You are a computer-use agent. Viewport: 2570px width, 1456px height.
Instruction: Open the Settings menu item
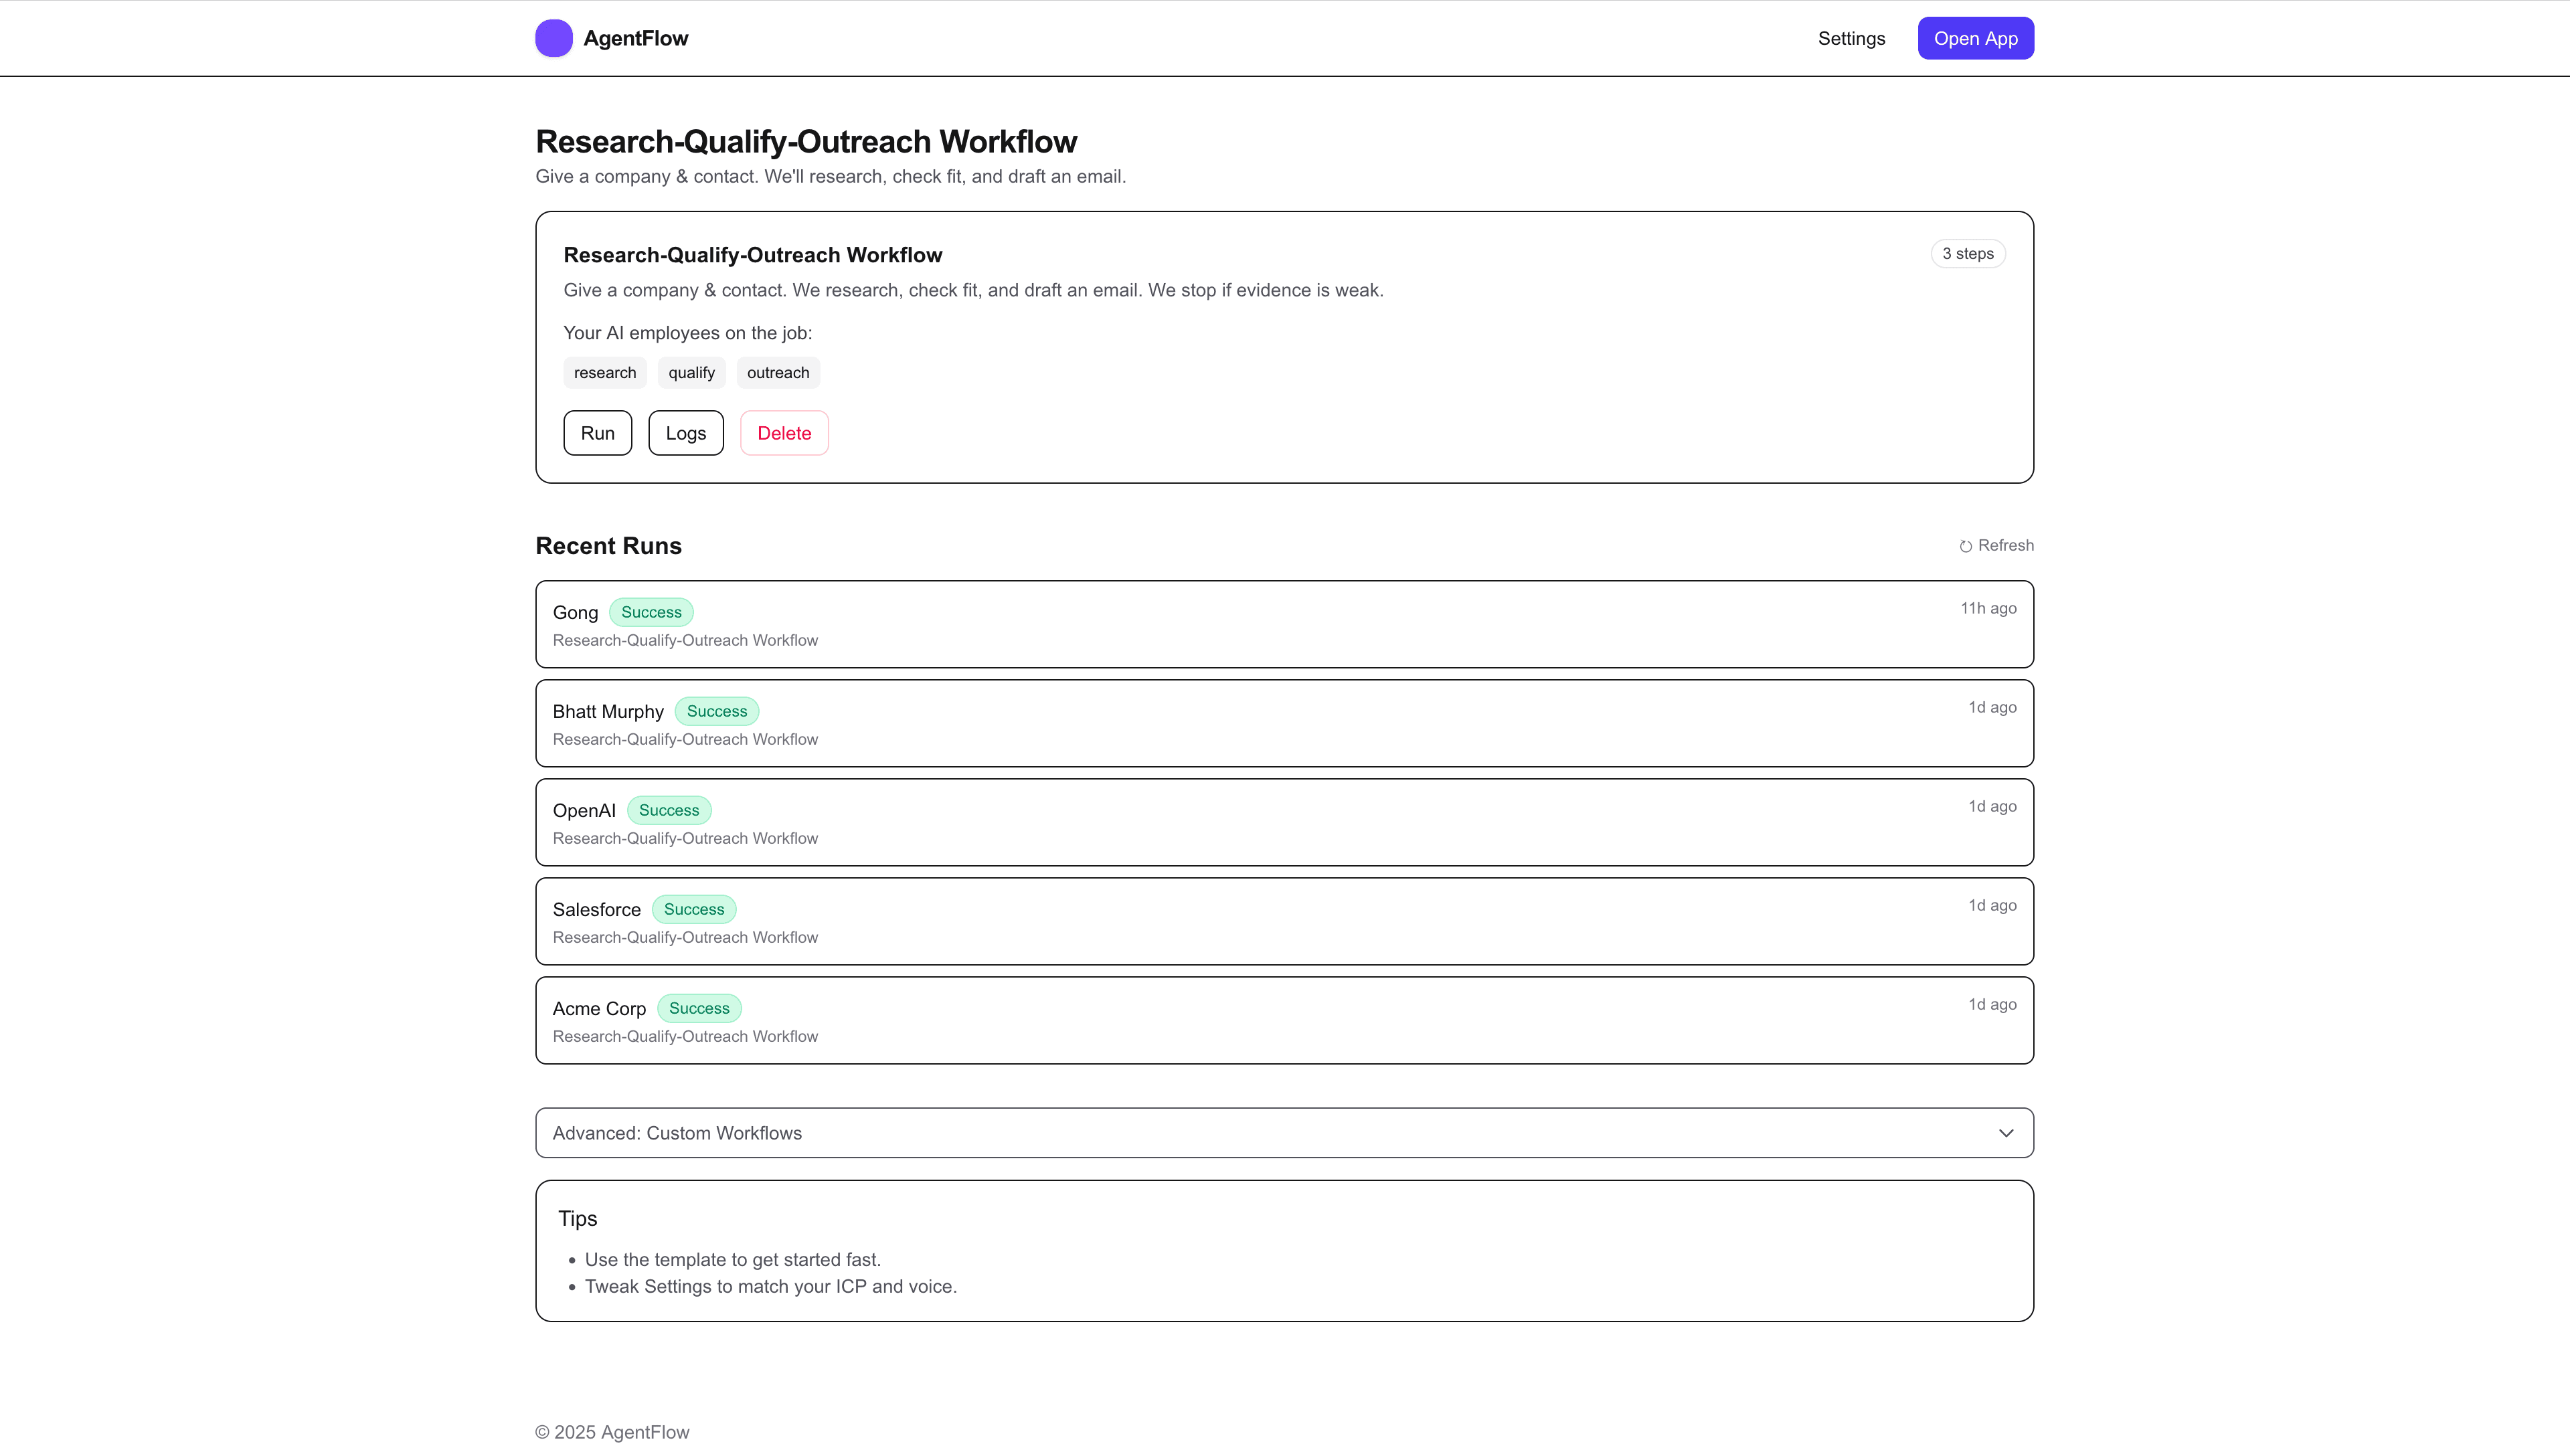(1851, 38)
